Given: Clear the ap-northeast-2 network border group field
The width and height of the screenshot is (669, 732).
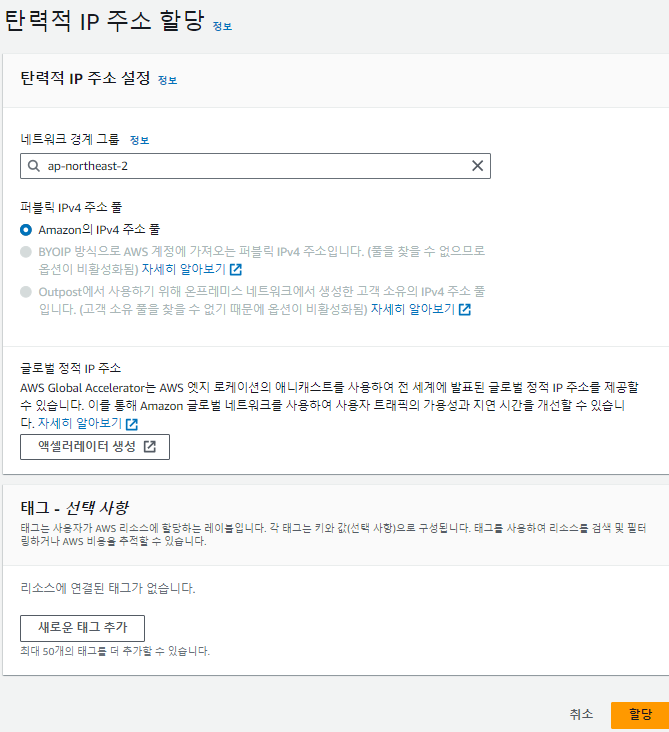Looking at the screenshot, I should click(477, 166).
